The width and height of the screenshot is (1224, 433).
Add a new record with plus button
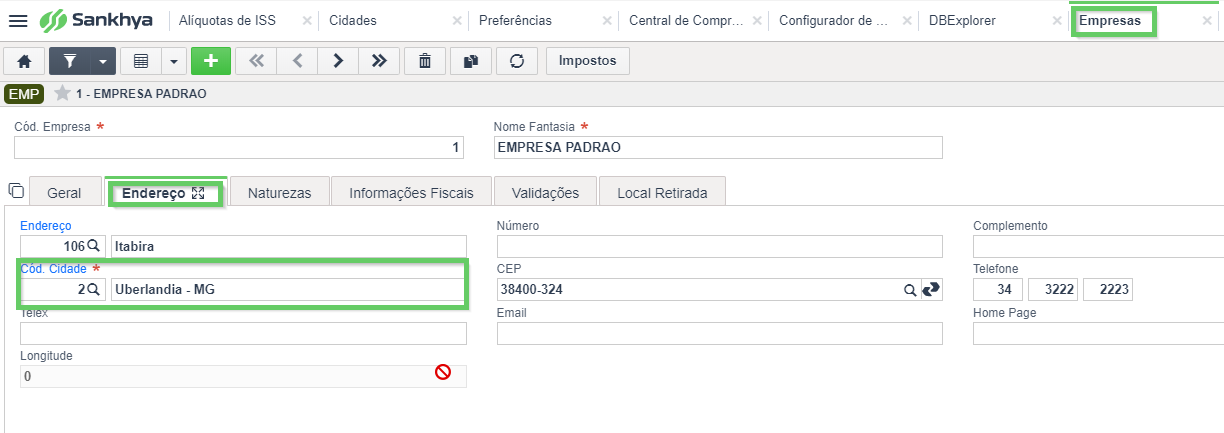(211, 61)
